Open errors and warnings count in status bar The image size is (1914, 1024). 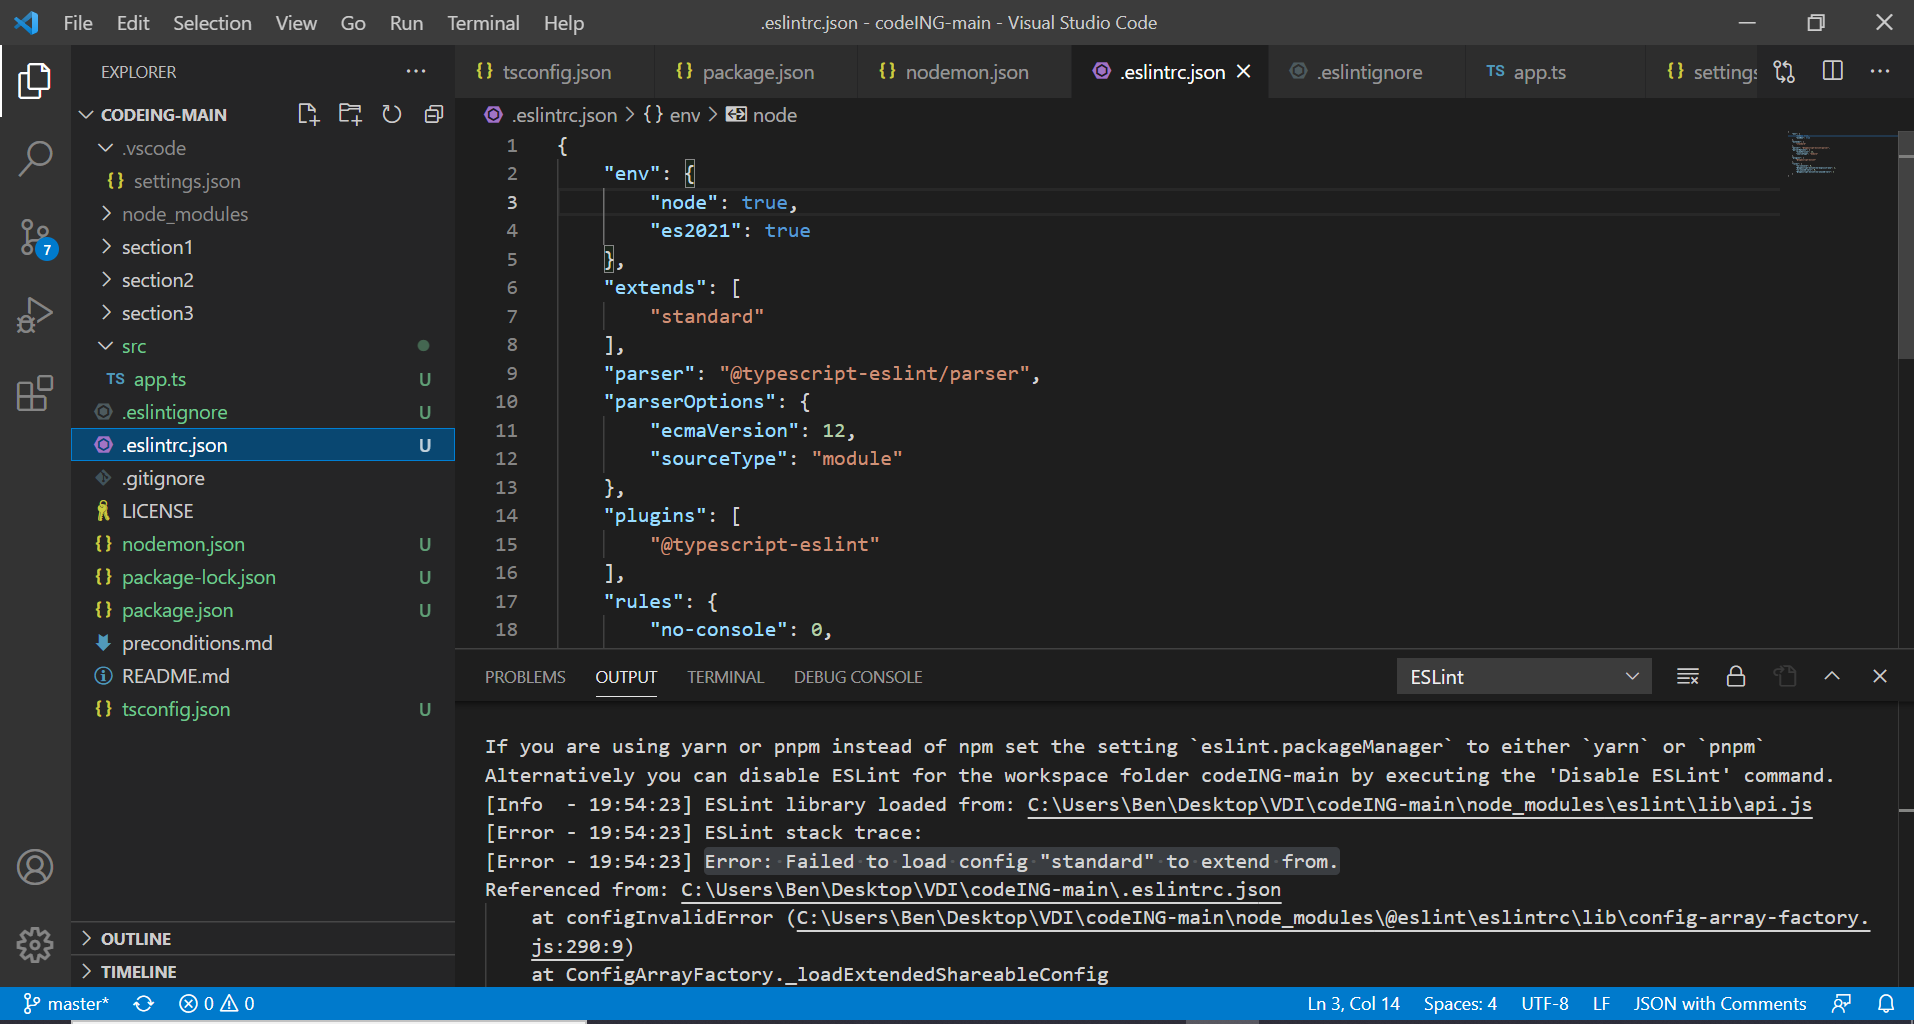(216, 1003)
